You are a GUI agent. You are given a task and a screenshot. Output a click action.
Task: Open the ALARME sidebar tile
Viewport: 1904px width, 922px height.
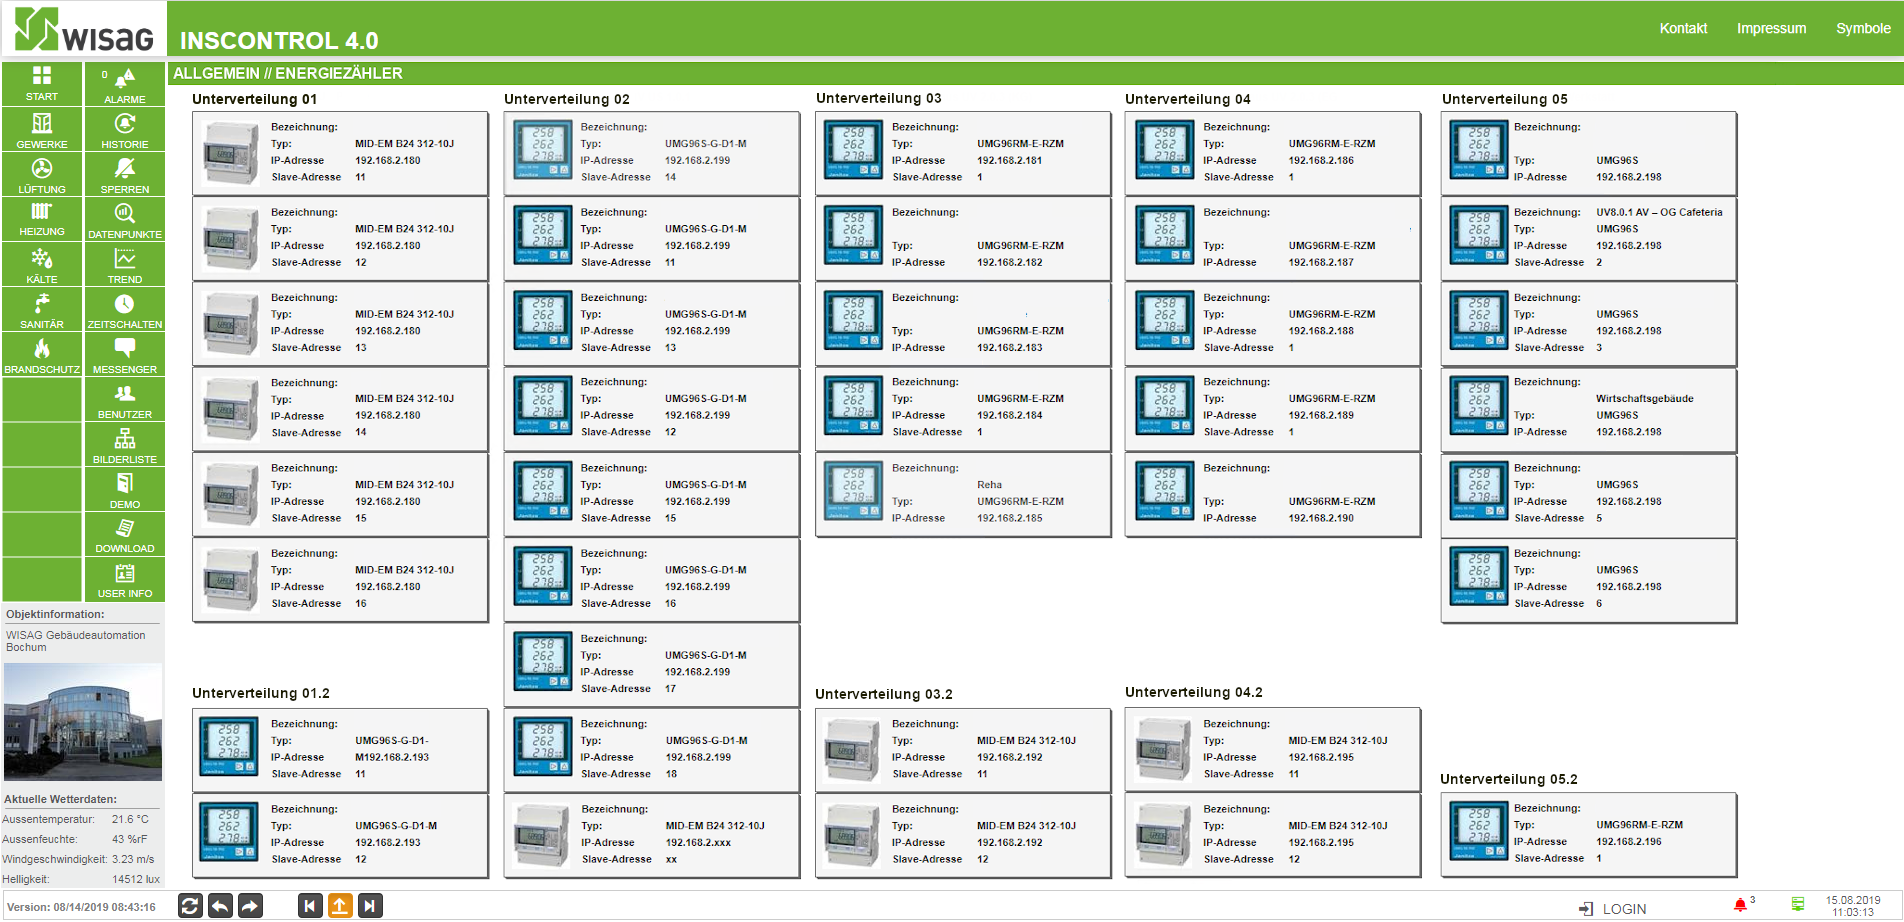(125, 84)
